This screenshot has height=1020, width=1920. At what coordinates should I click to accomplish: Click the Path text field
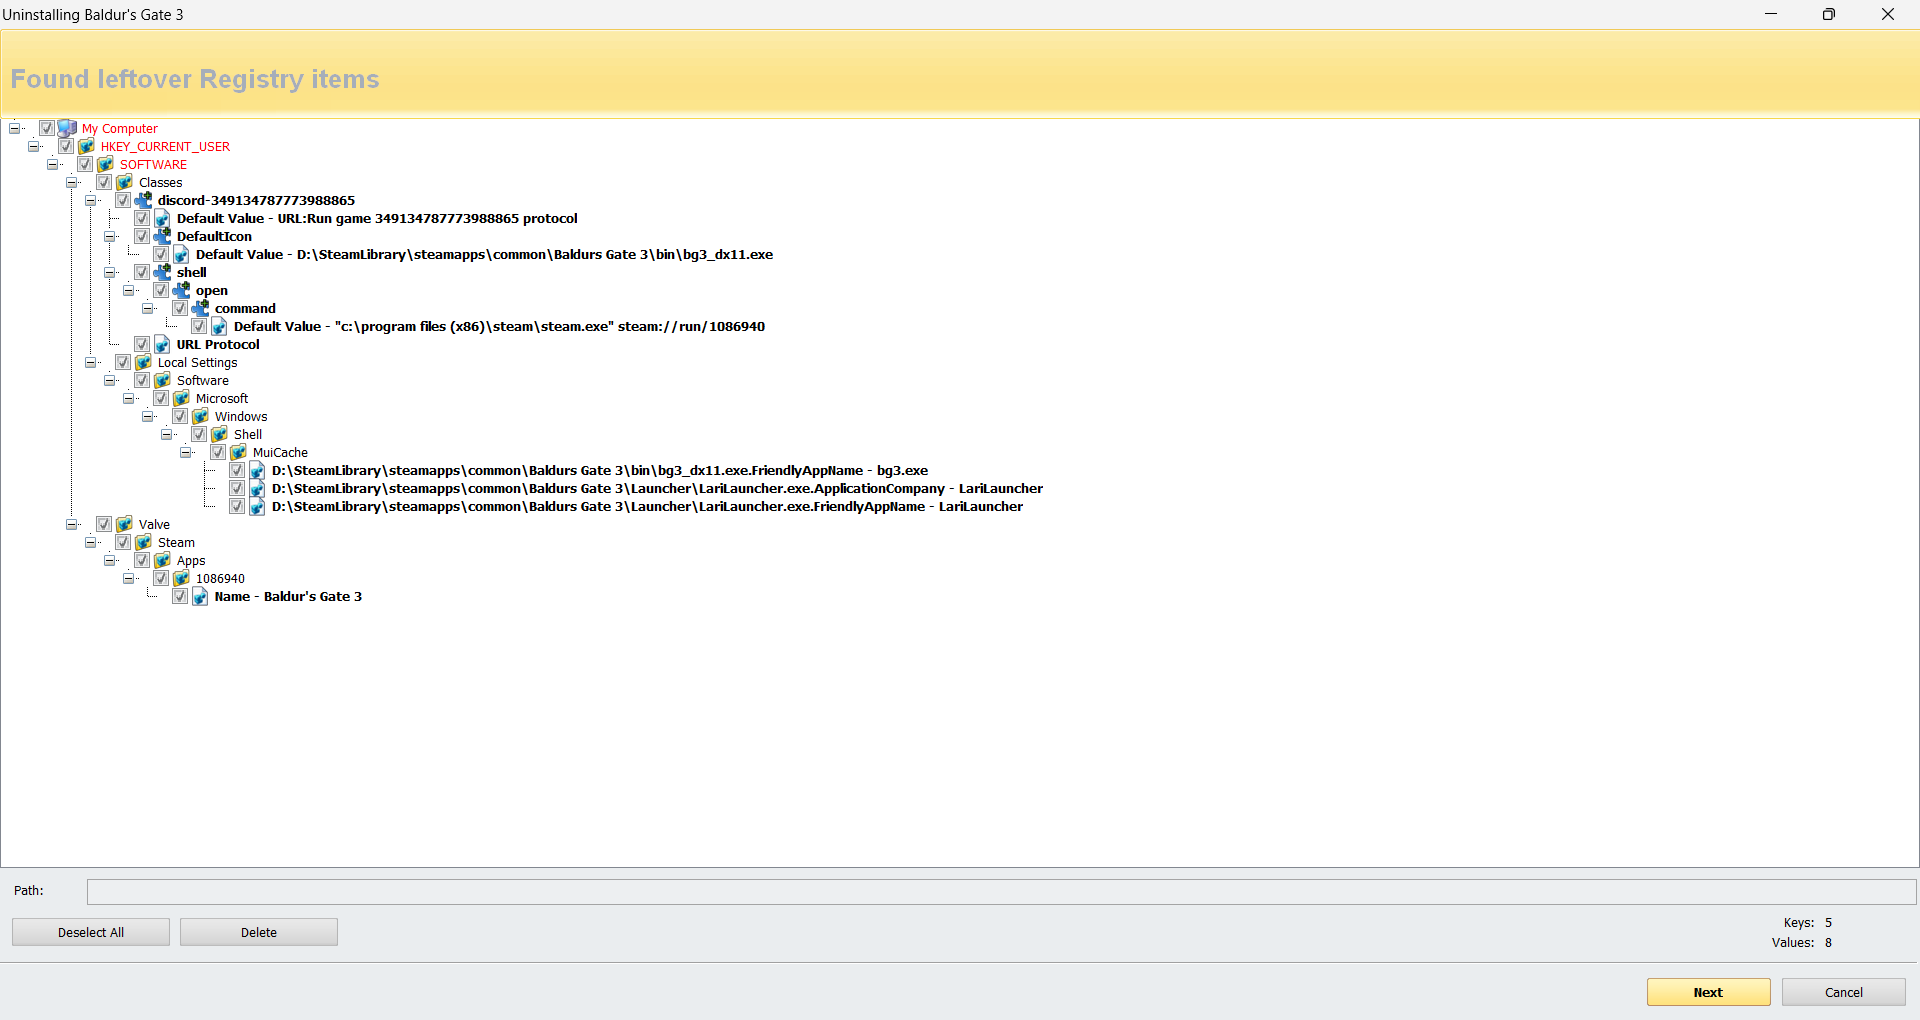1001,891
